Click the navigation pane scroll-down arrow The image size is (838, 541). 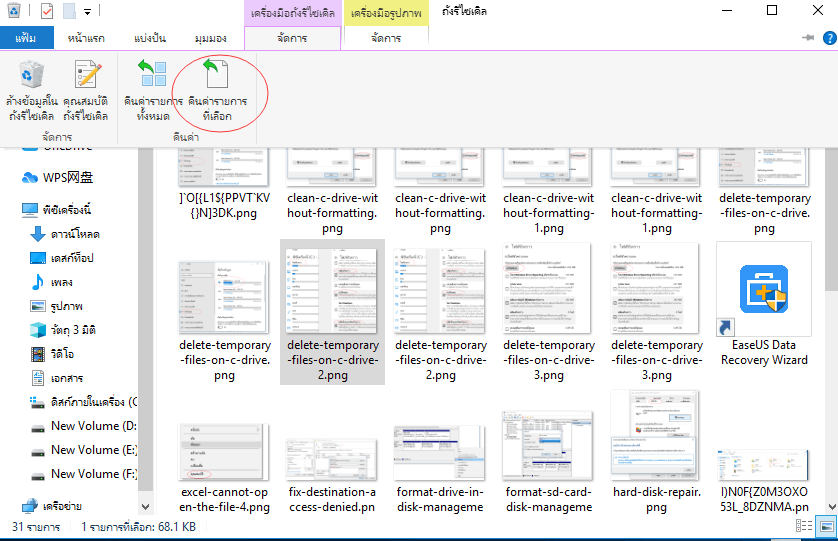[x=145, y=506]
